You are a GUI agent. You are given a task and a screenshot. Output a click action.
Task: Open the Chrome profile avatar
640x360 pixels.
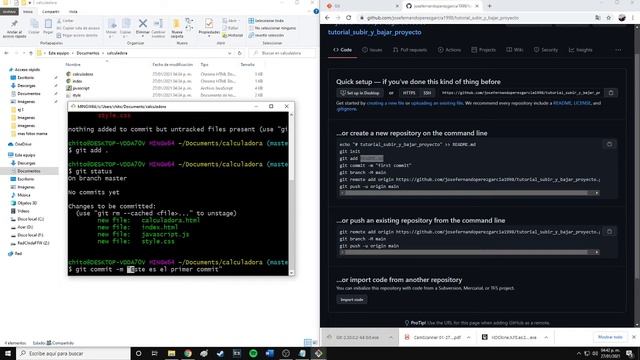(622, 18)
